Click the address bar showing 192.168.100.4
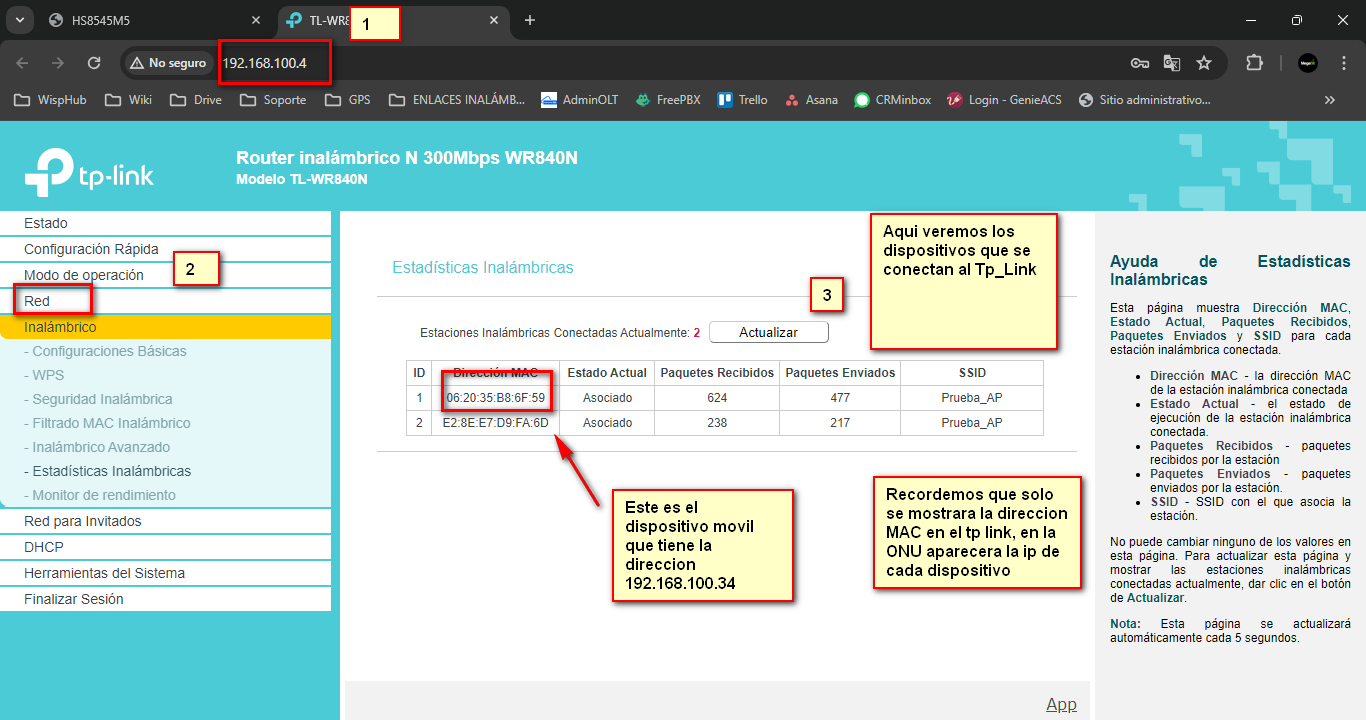 pos(264,63)
